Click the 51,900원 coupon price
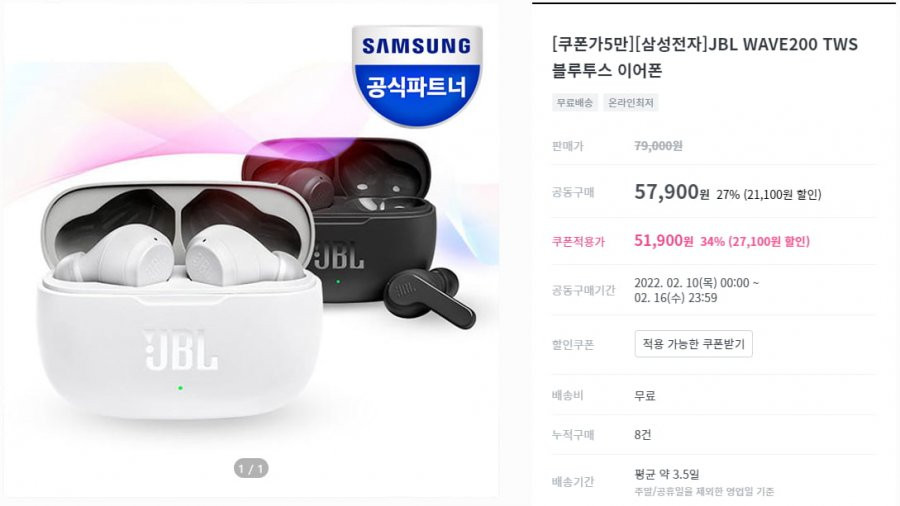 point(664,241)
